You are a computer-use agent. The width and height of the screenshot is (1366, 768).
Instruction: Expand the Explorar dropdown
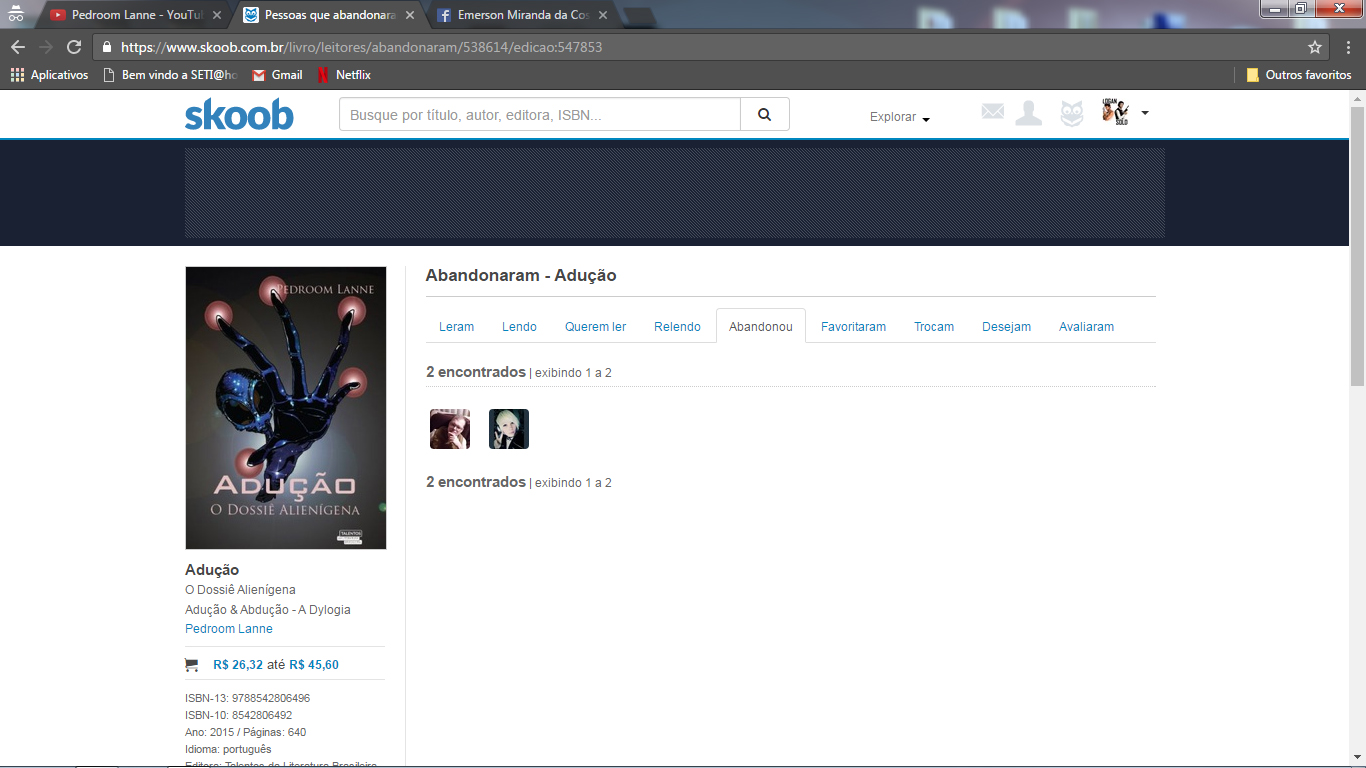pos(899,117)
